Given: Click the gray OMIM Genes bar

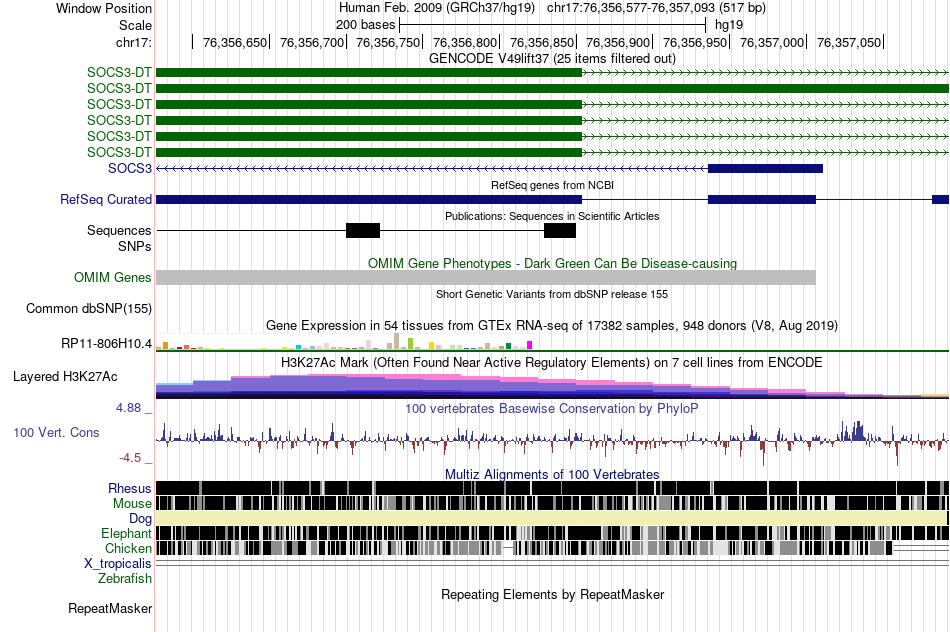Looking at the screenshot, I should [486, 278].
